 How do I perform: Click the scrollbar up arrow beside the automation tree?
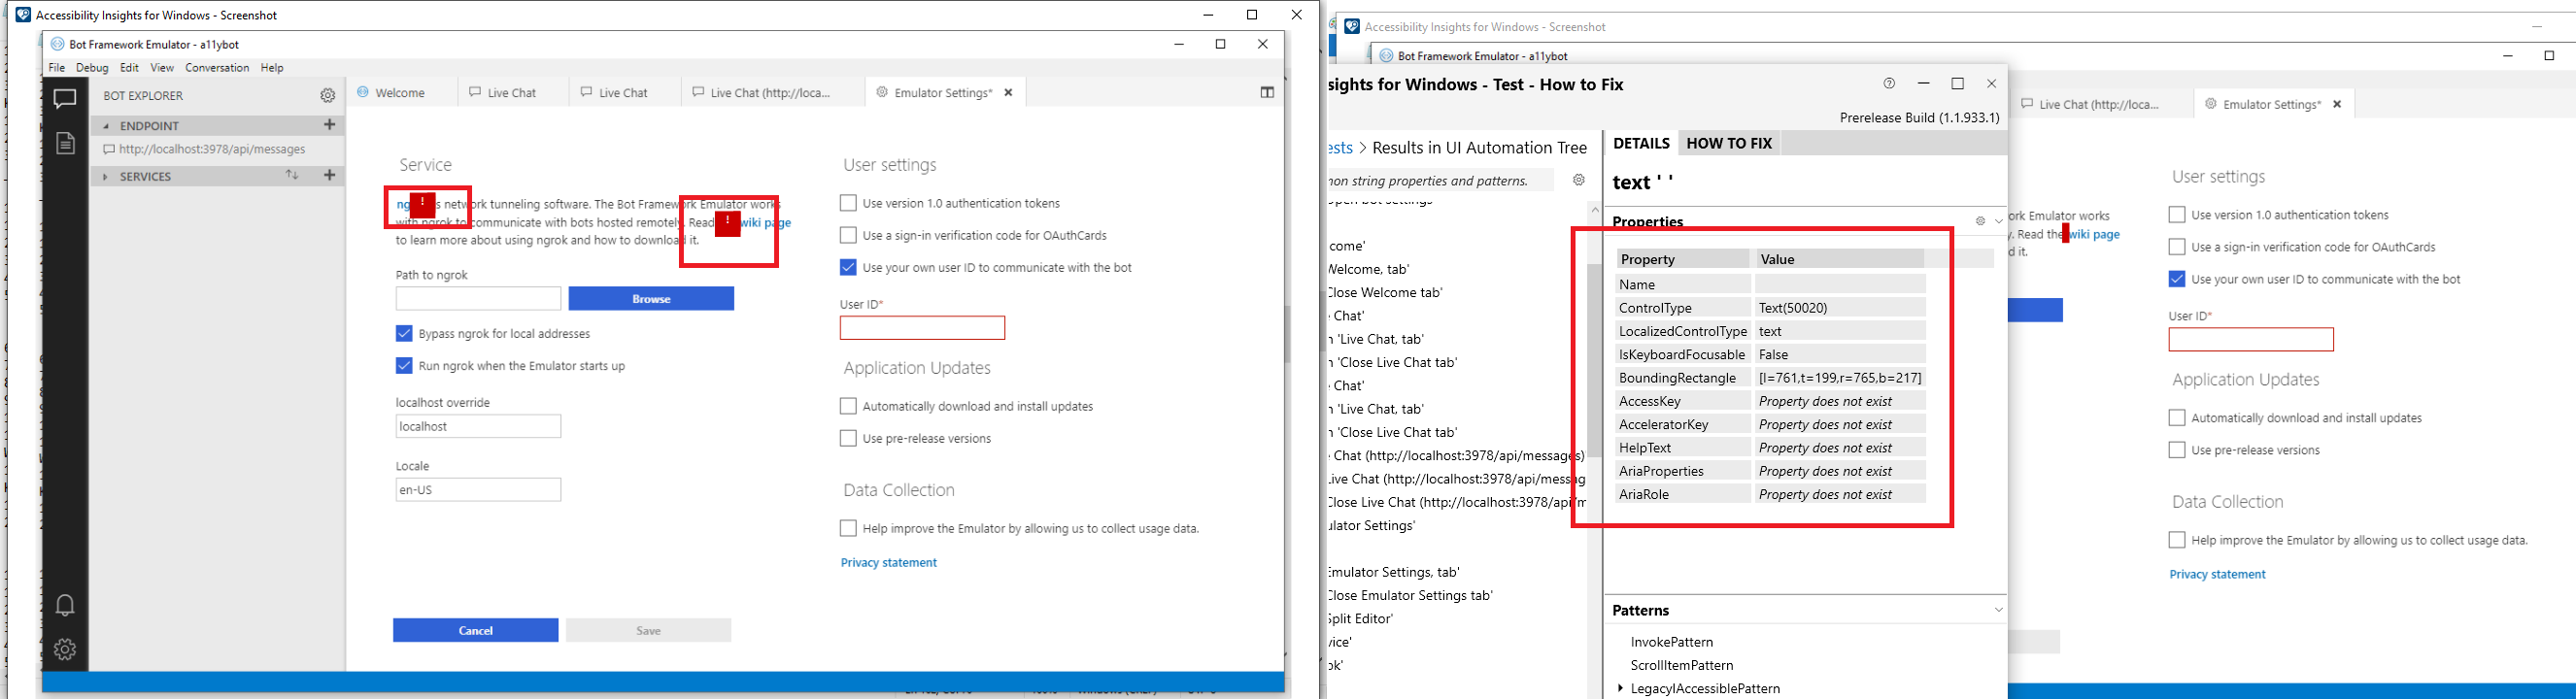coord(1594,209)
